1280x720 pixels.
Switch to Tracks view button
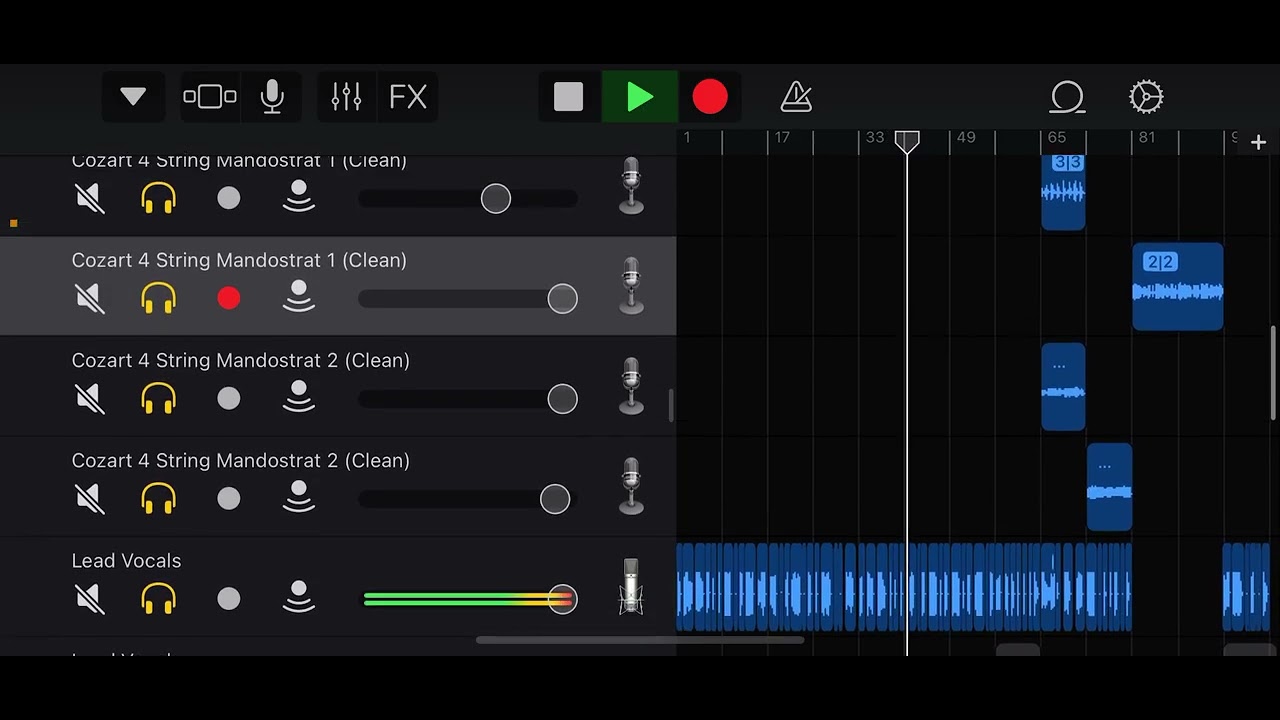click(x=210, y=97)
